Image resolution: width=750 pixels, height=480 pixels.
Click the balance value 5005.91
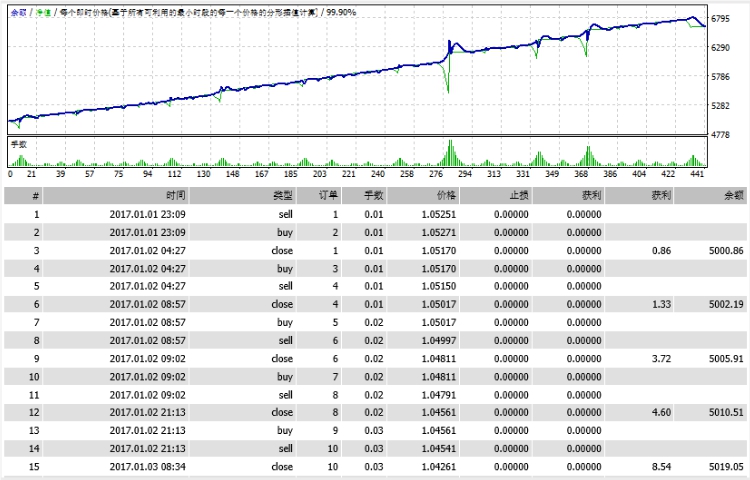pyautogui.click(x=726, y=359)
